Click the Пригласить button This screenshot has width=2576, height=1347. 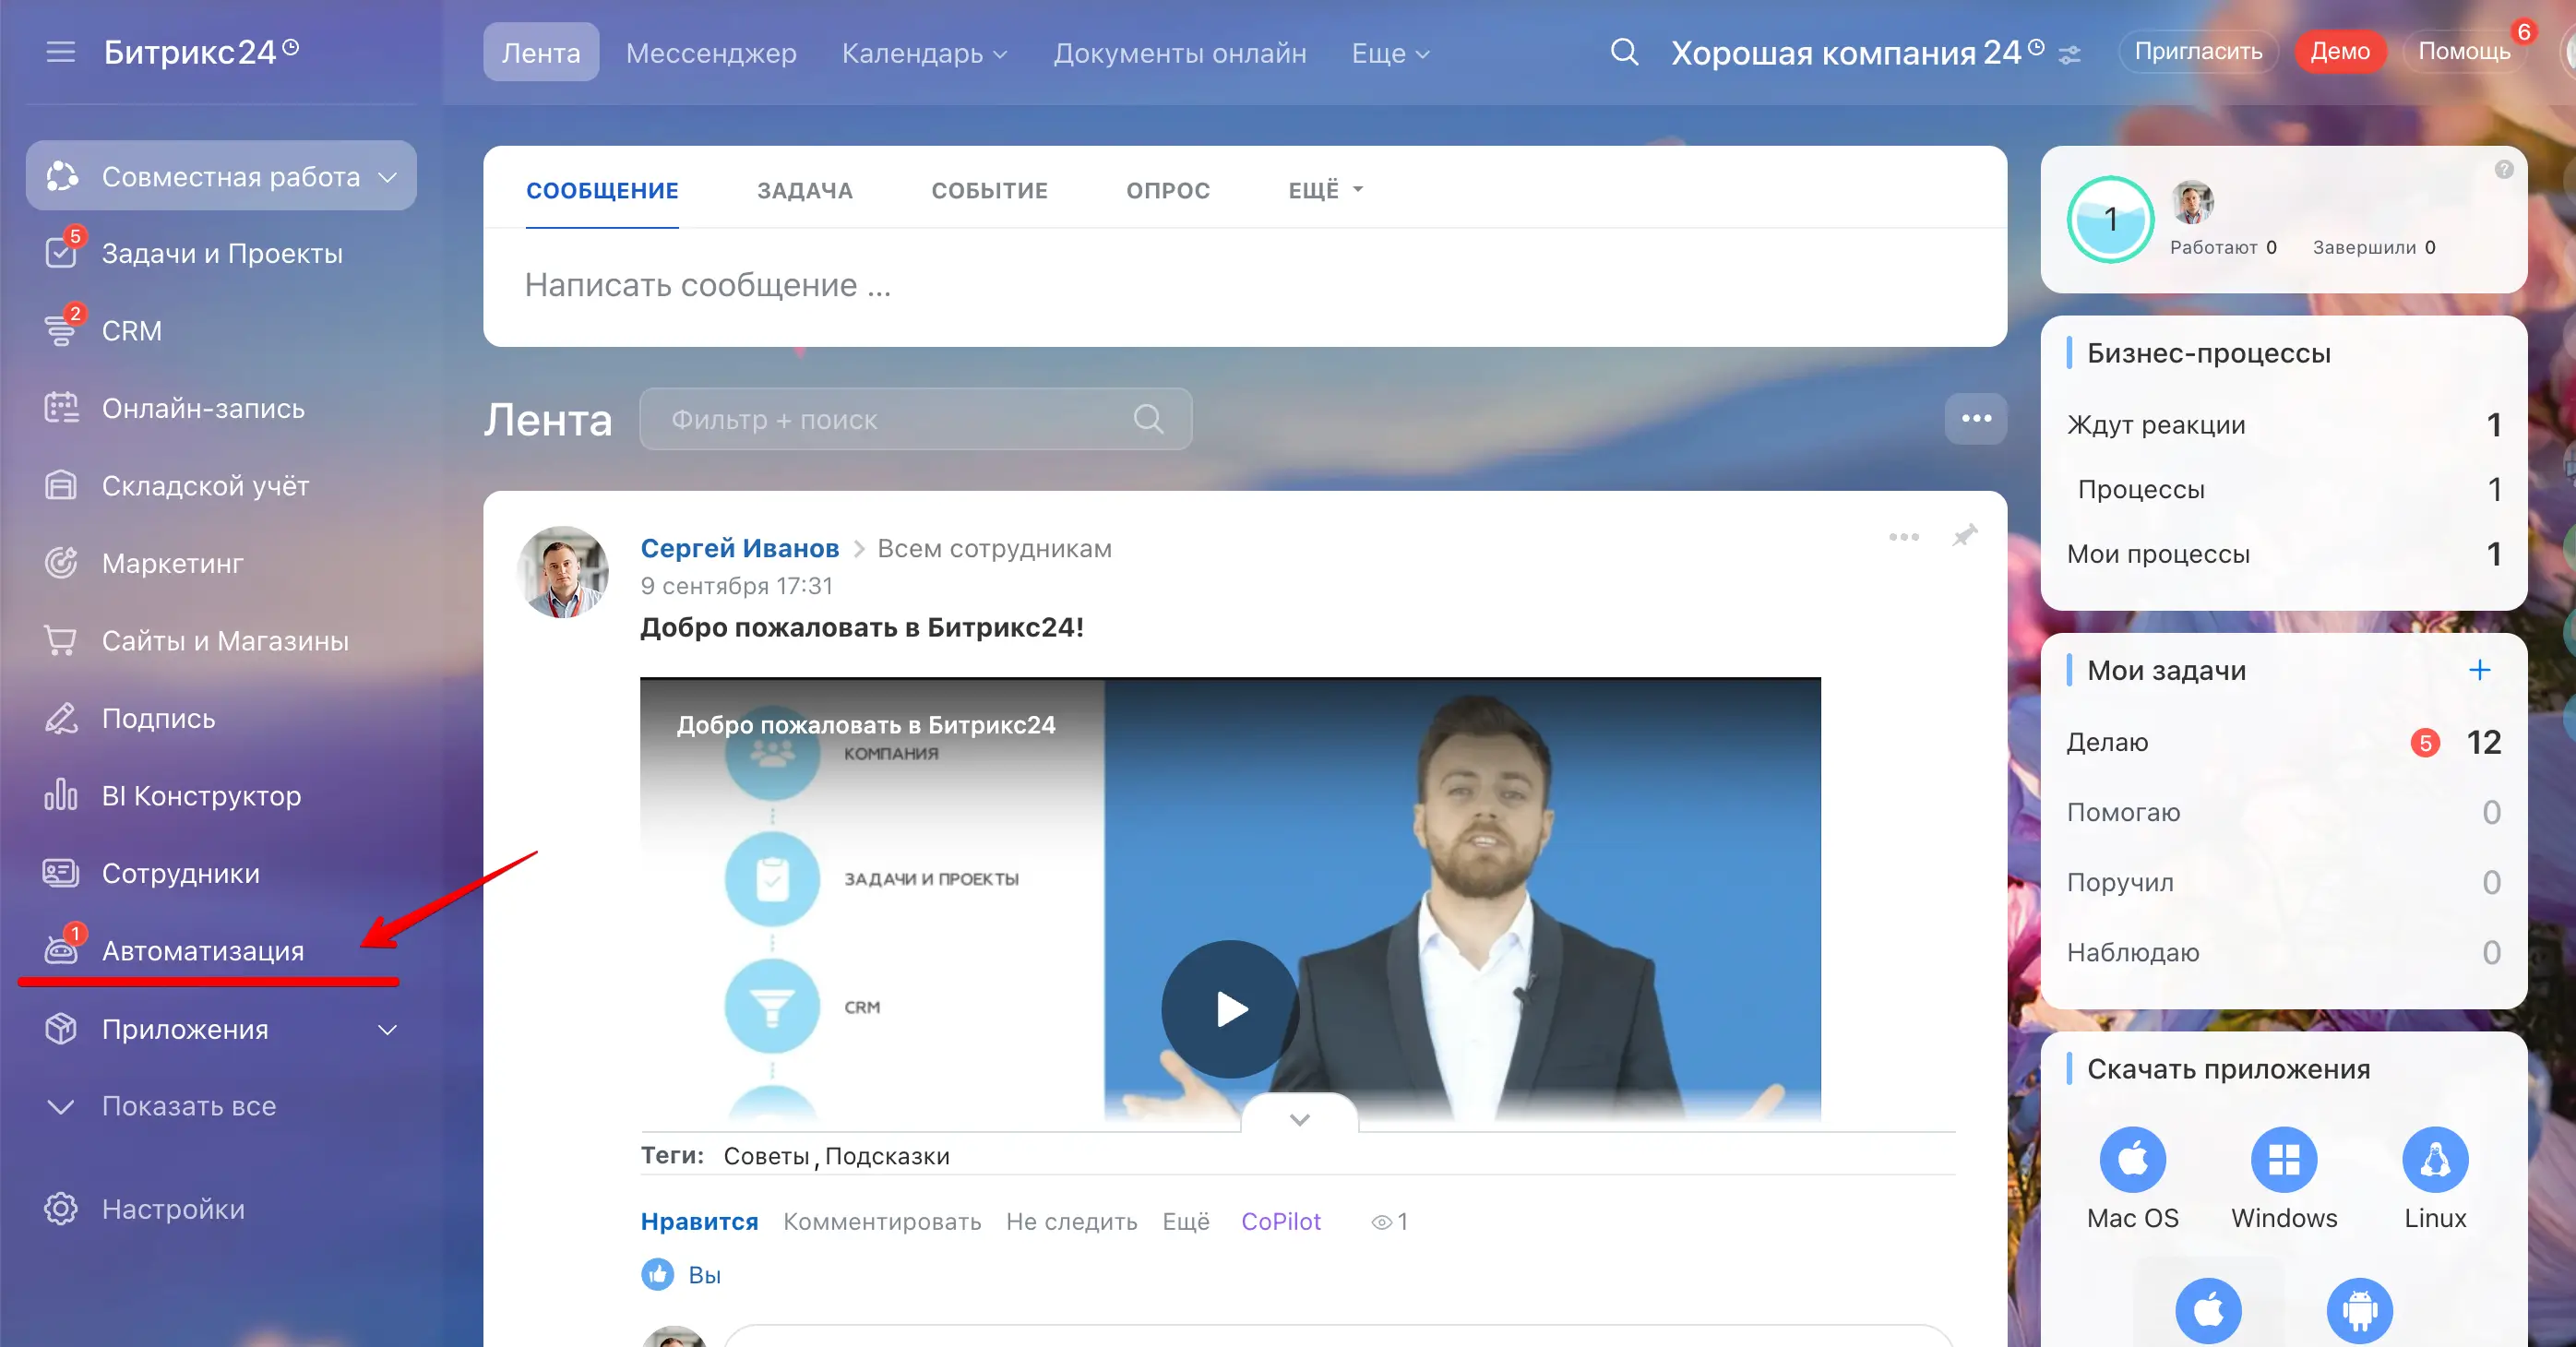(2198, 51)
